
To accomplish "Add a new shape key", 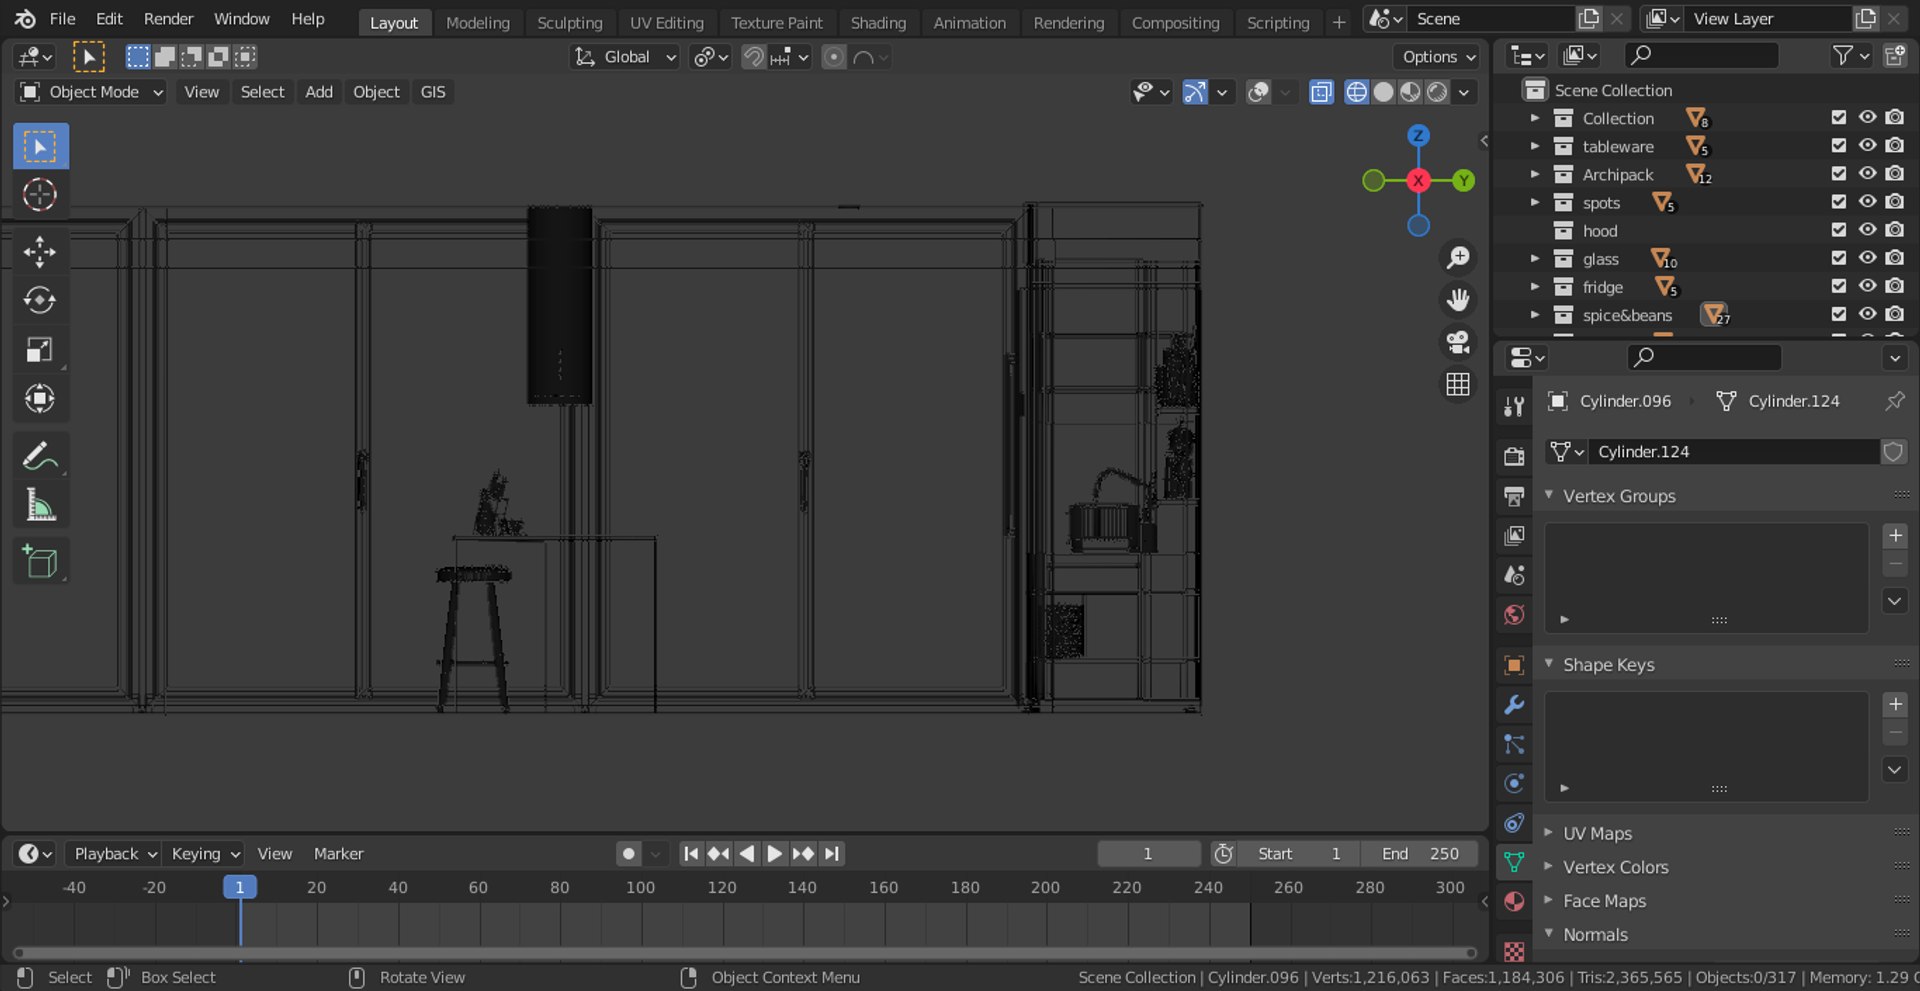I will [x=1895, y=705].
